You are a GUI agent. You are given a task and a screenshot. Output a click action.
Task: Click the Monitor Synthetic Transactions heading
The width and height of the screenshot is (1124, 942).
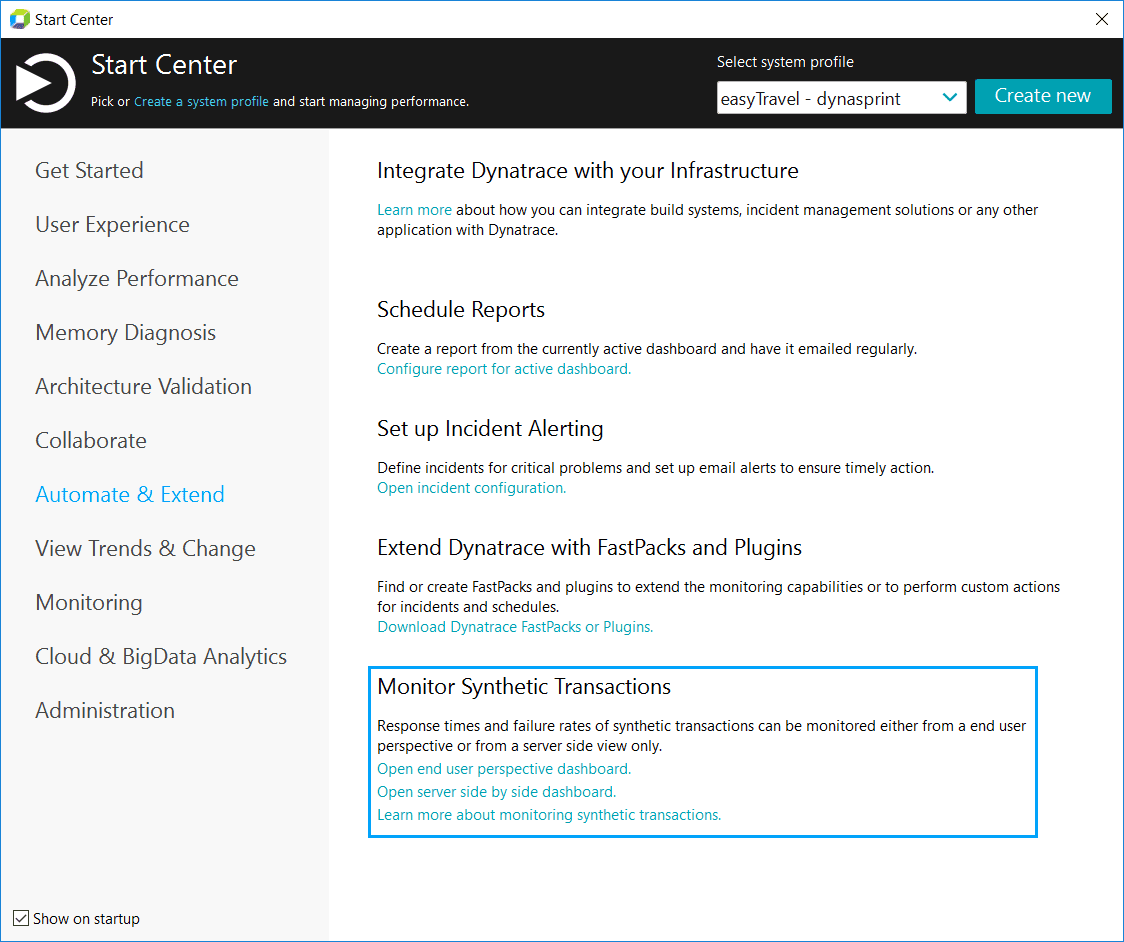pyautogui.click(x=524, y=687)
